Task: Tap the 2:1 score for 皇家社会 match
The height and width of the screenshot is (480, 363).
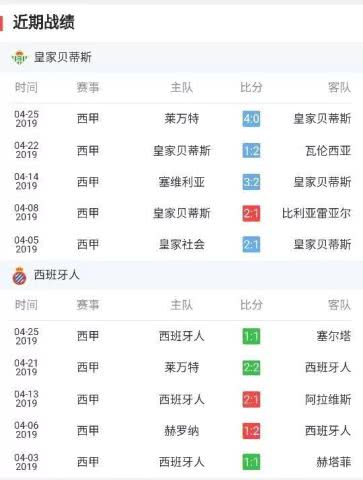Action: (251, 245)
